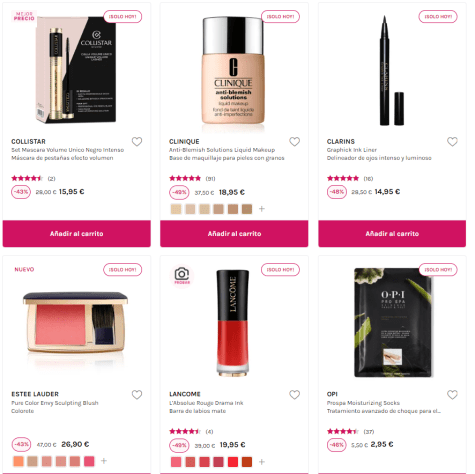This screenshot has width=475, height=474.
Task: Expand additional Lancome lipstick colors plus
Action: 262,462
